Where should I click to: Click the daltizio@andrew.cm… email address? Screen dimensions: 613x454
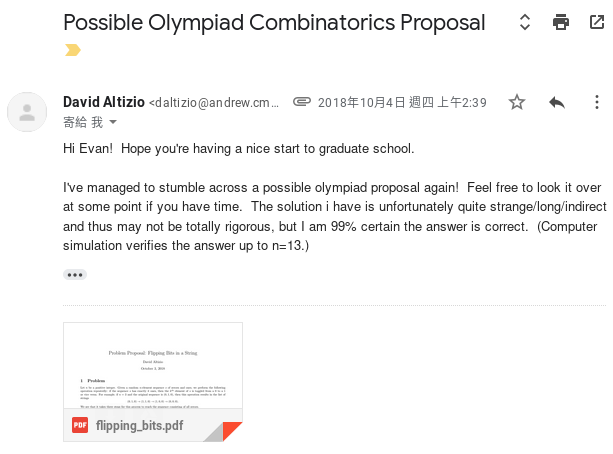pyautogui.click(x=215, y=103)
